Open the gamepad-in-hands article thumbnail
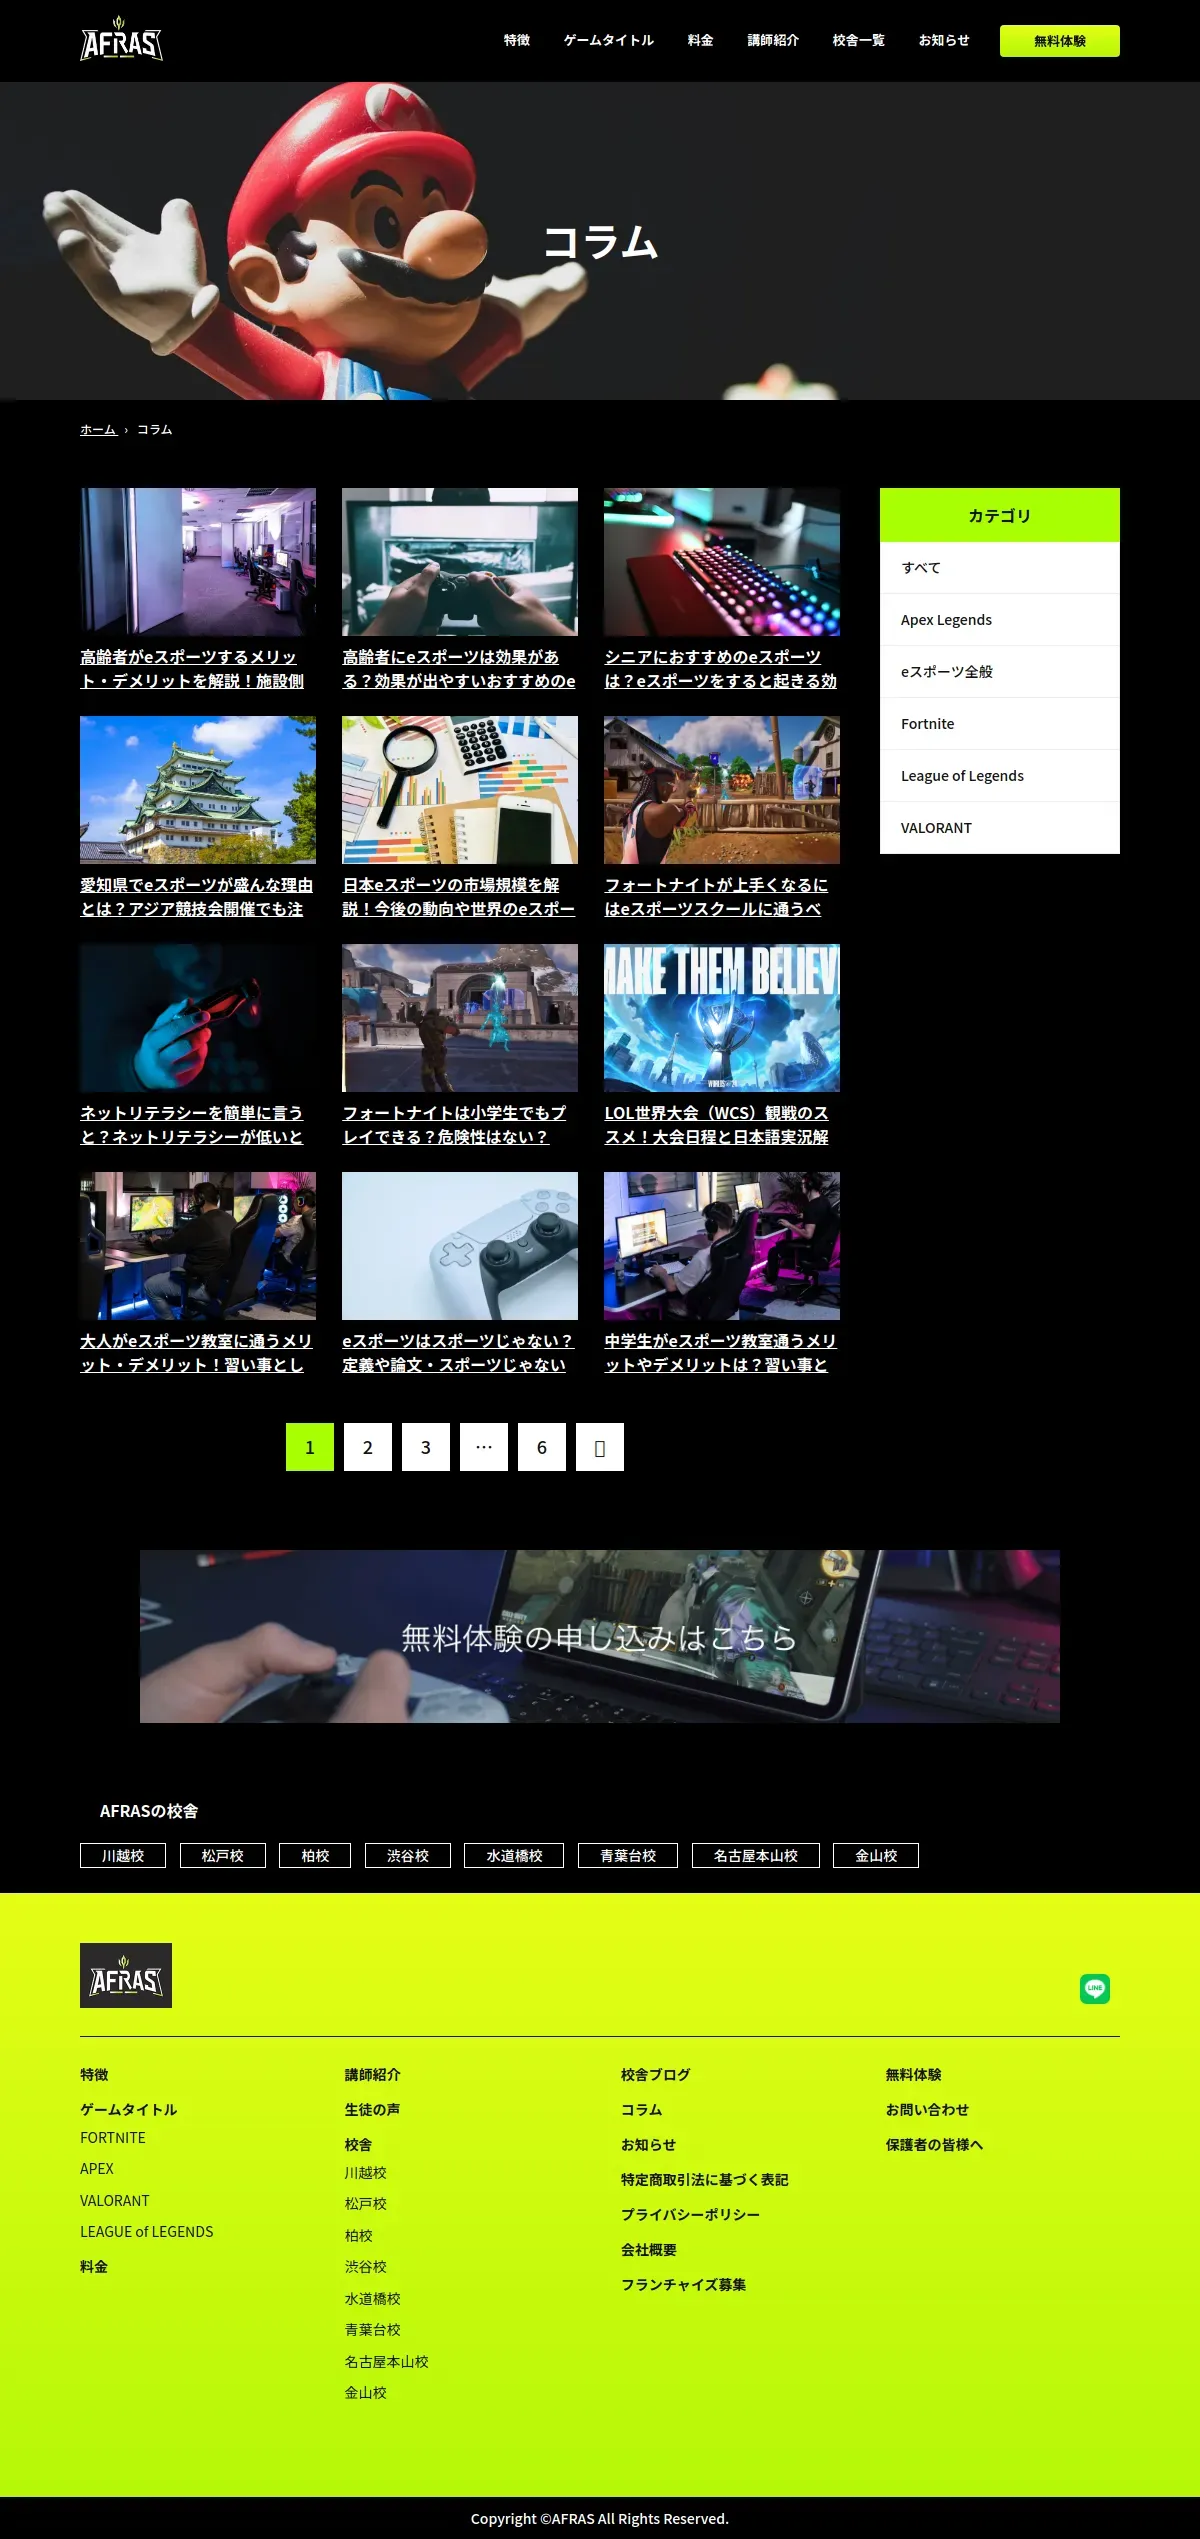This screenshot has width=1200, height=2539. point(460,562)
